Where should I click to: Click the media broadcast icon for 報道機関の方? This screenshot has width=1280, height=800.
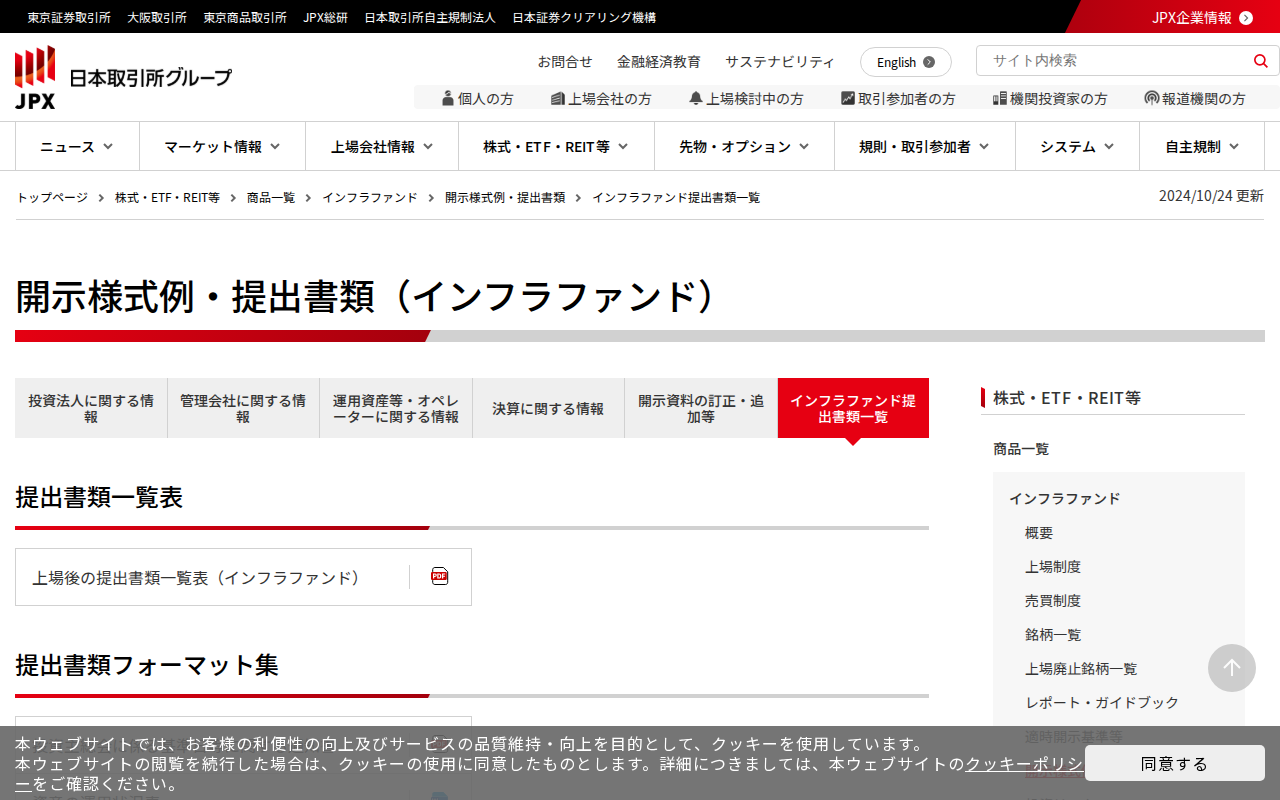tap(1152, 98)
